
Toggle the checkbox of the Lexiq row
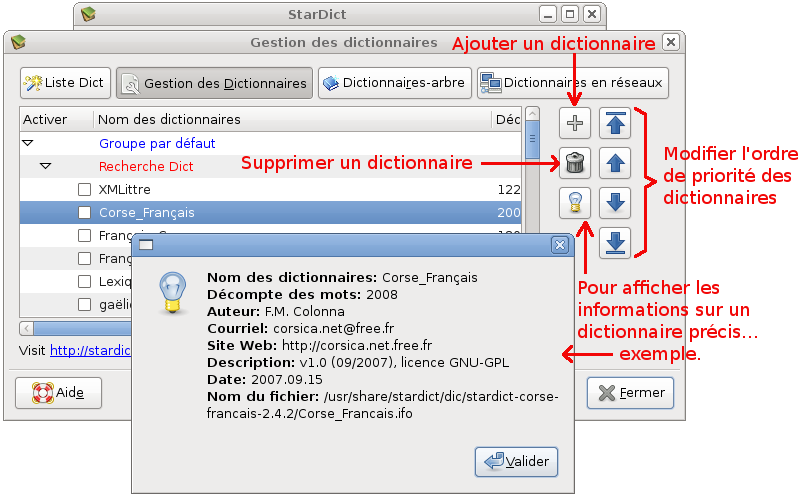tap(84, 281)
